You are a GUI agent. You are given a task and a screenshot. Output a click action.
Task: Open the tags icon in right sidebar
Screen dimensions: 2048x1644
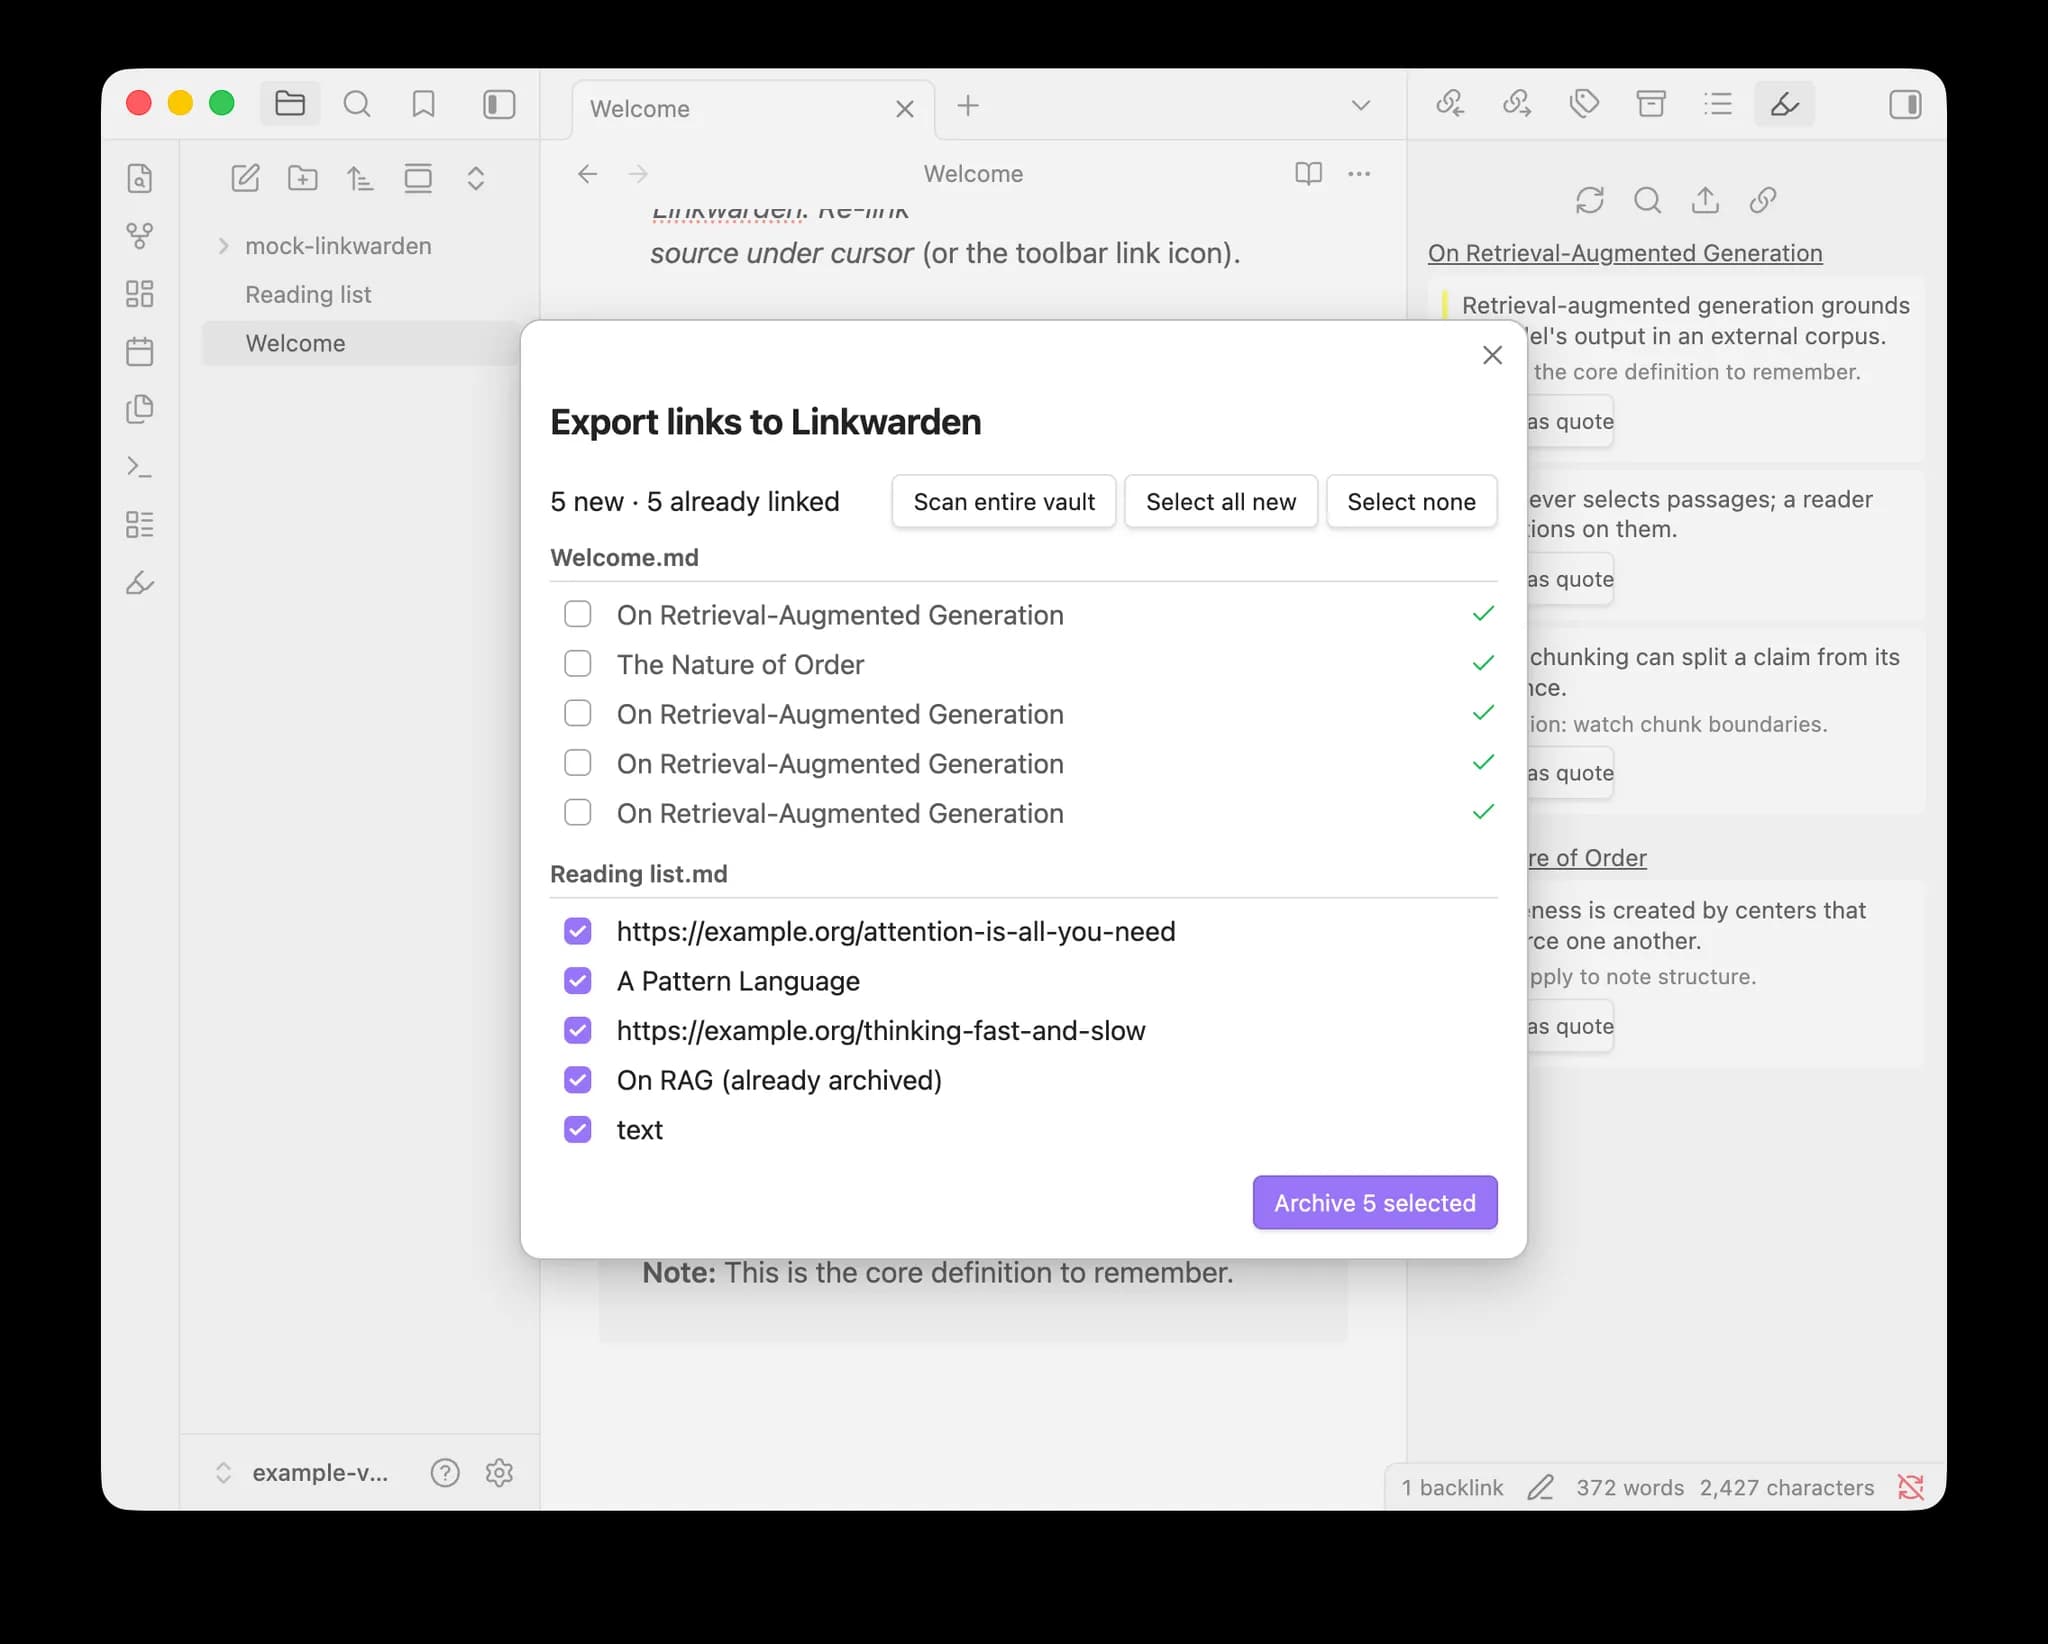[x=1584, y=104]
